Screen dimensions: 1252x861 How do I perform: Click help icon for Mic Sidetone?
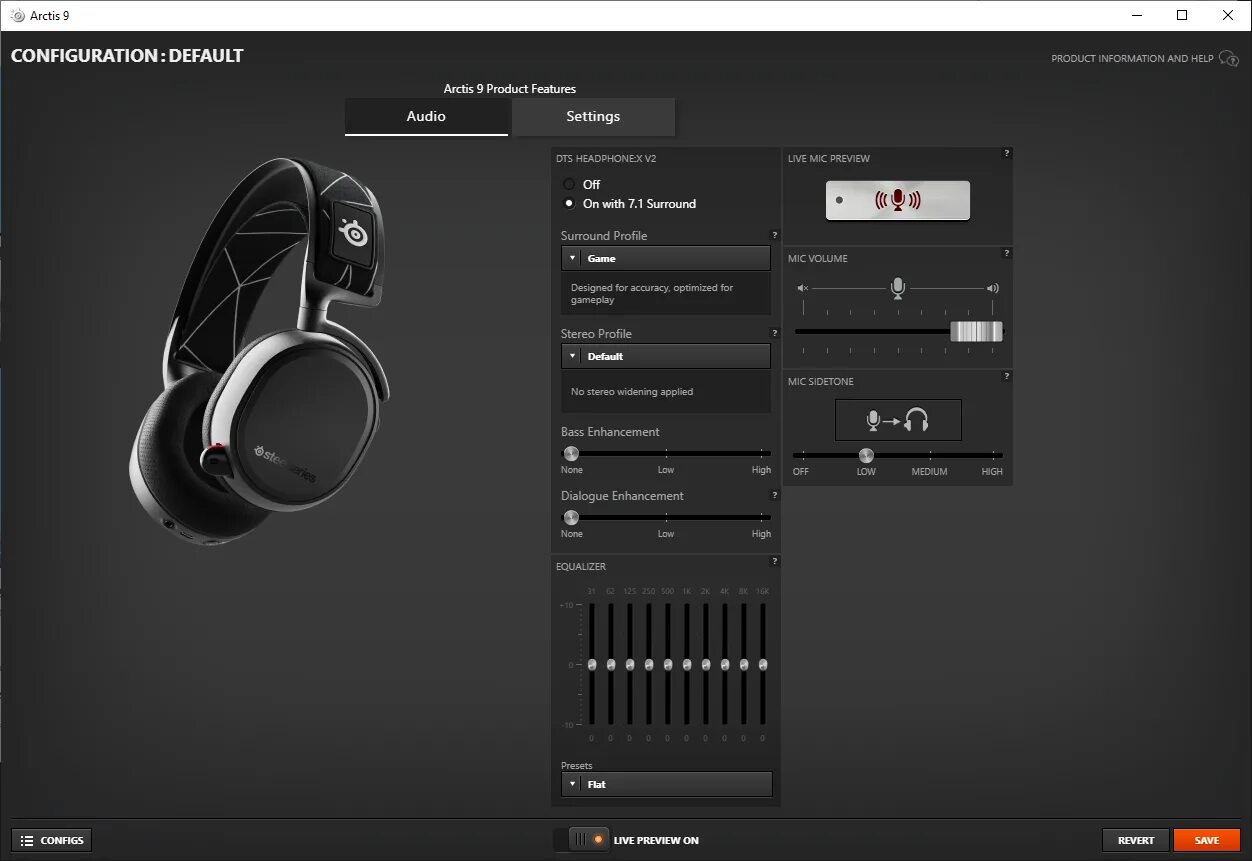coord(1006,376)
